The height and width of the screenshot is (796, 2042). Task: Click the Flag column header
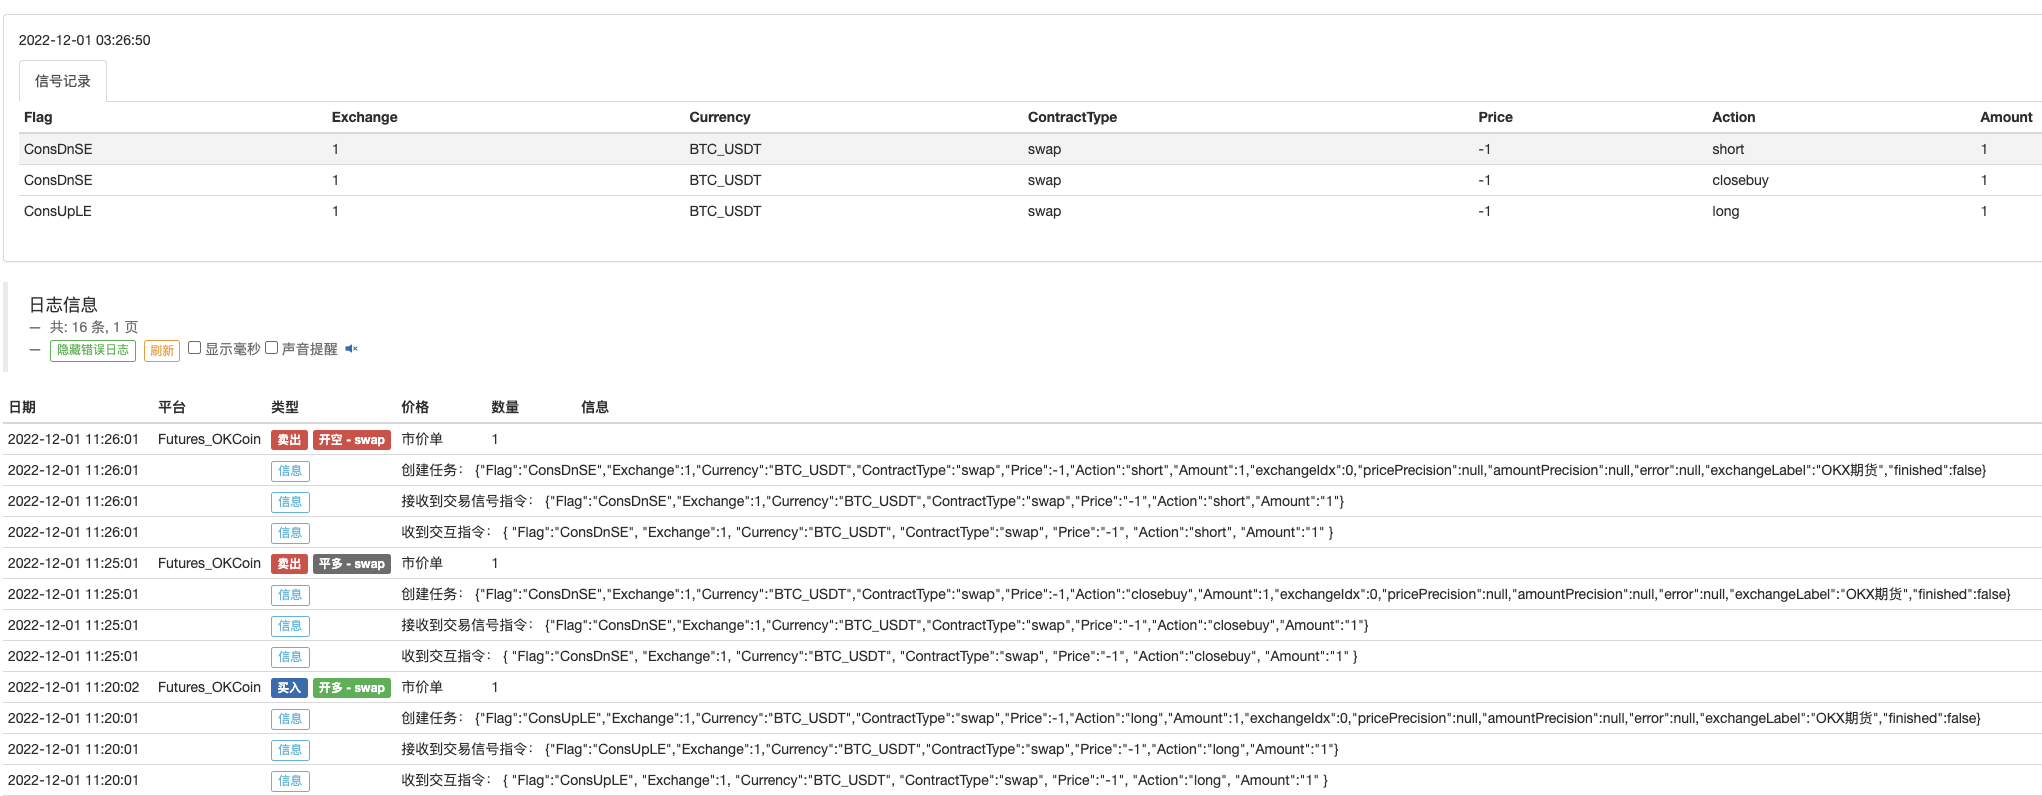pos(38,117)
